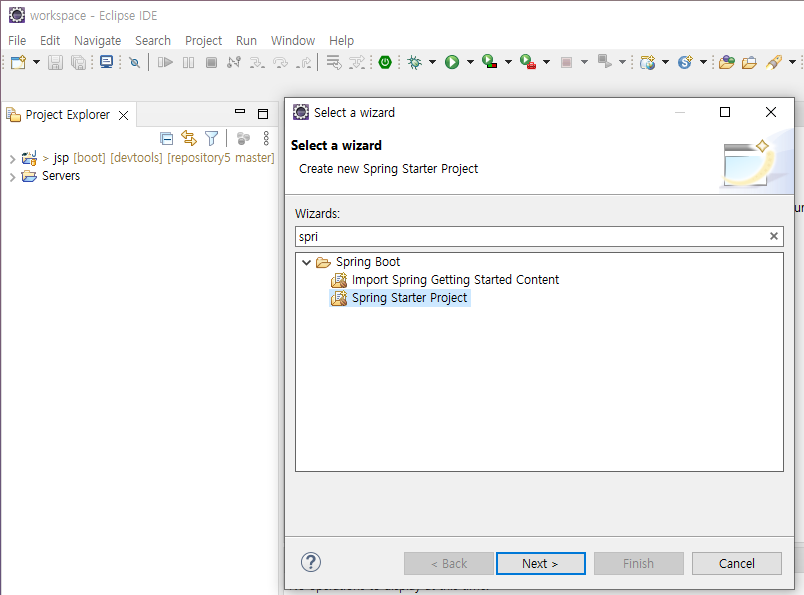Click the Next > button
804x595 pixels.
[540, 564]
